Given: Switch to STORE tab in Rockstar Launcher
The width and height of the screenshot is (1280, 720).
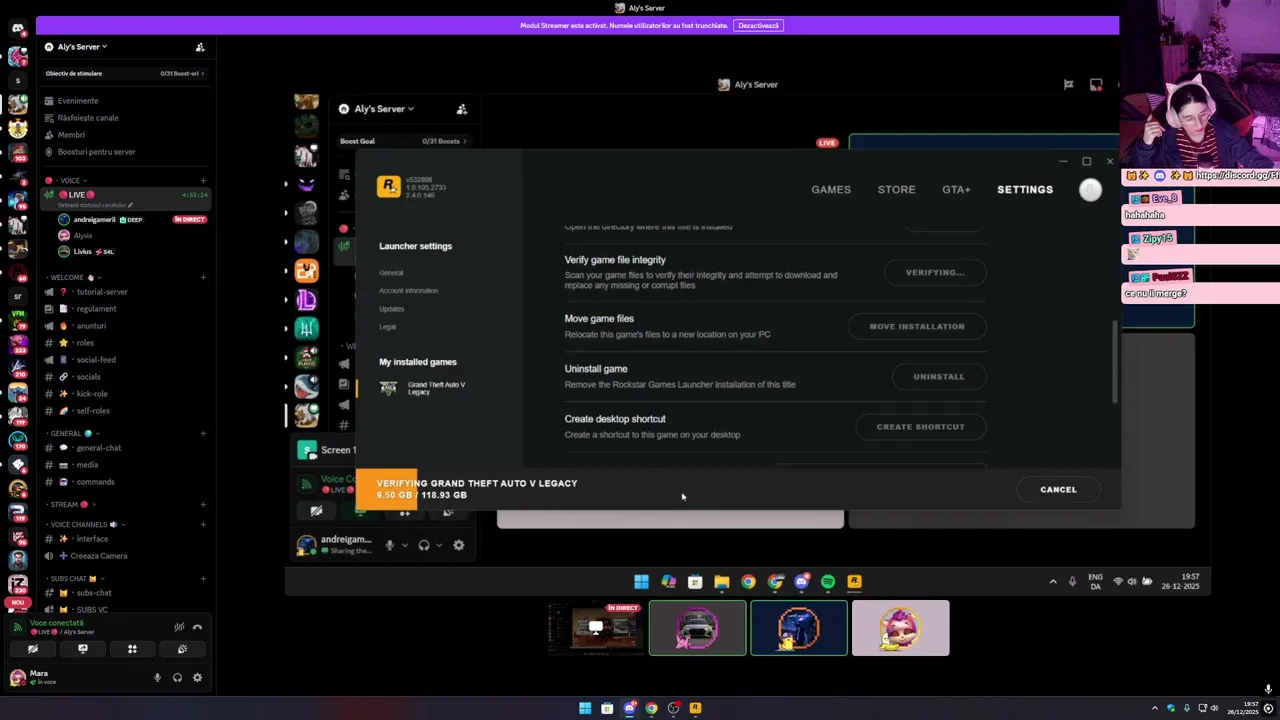Looking at the screenshot, I should coord(896,189).
